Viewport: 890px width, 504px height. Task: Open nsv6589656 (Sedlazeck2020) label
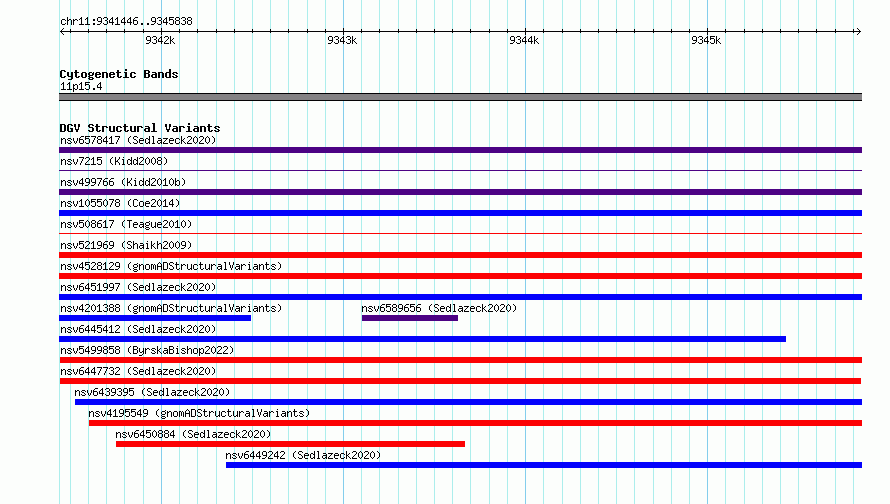tap(439, 308)
